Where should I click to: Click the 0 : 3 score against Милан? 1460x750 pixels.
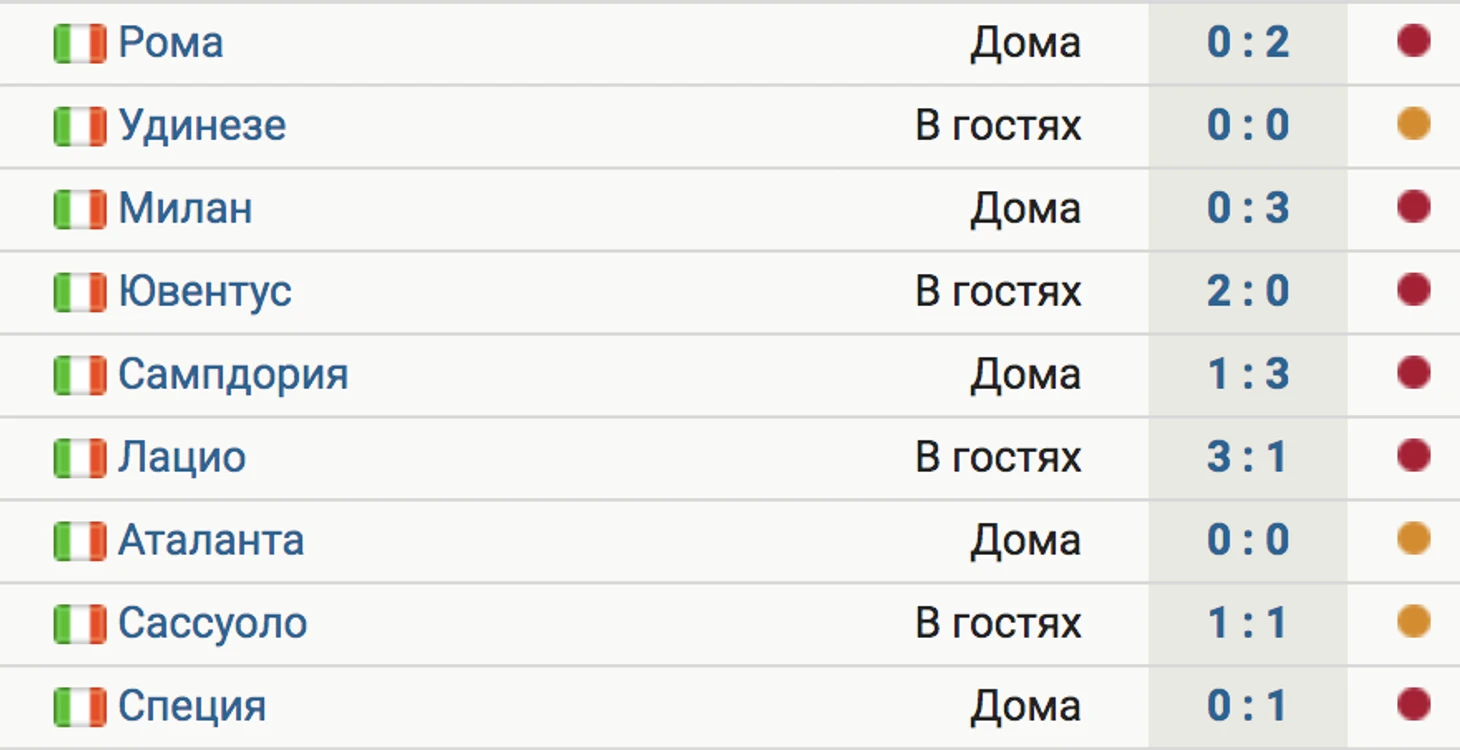(1247, 209)
